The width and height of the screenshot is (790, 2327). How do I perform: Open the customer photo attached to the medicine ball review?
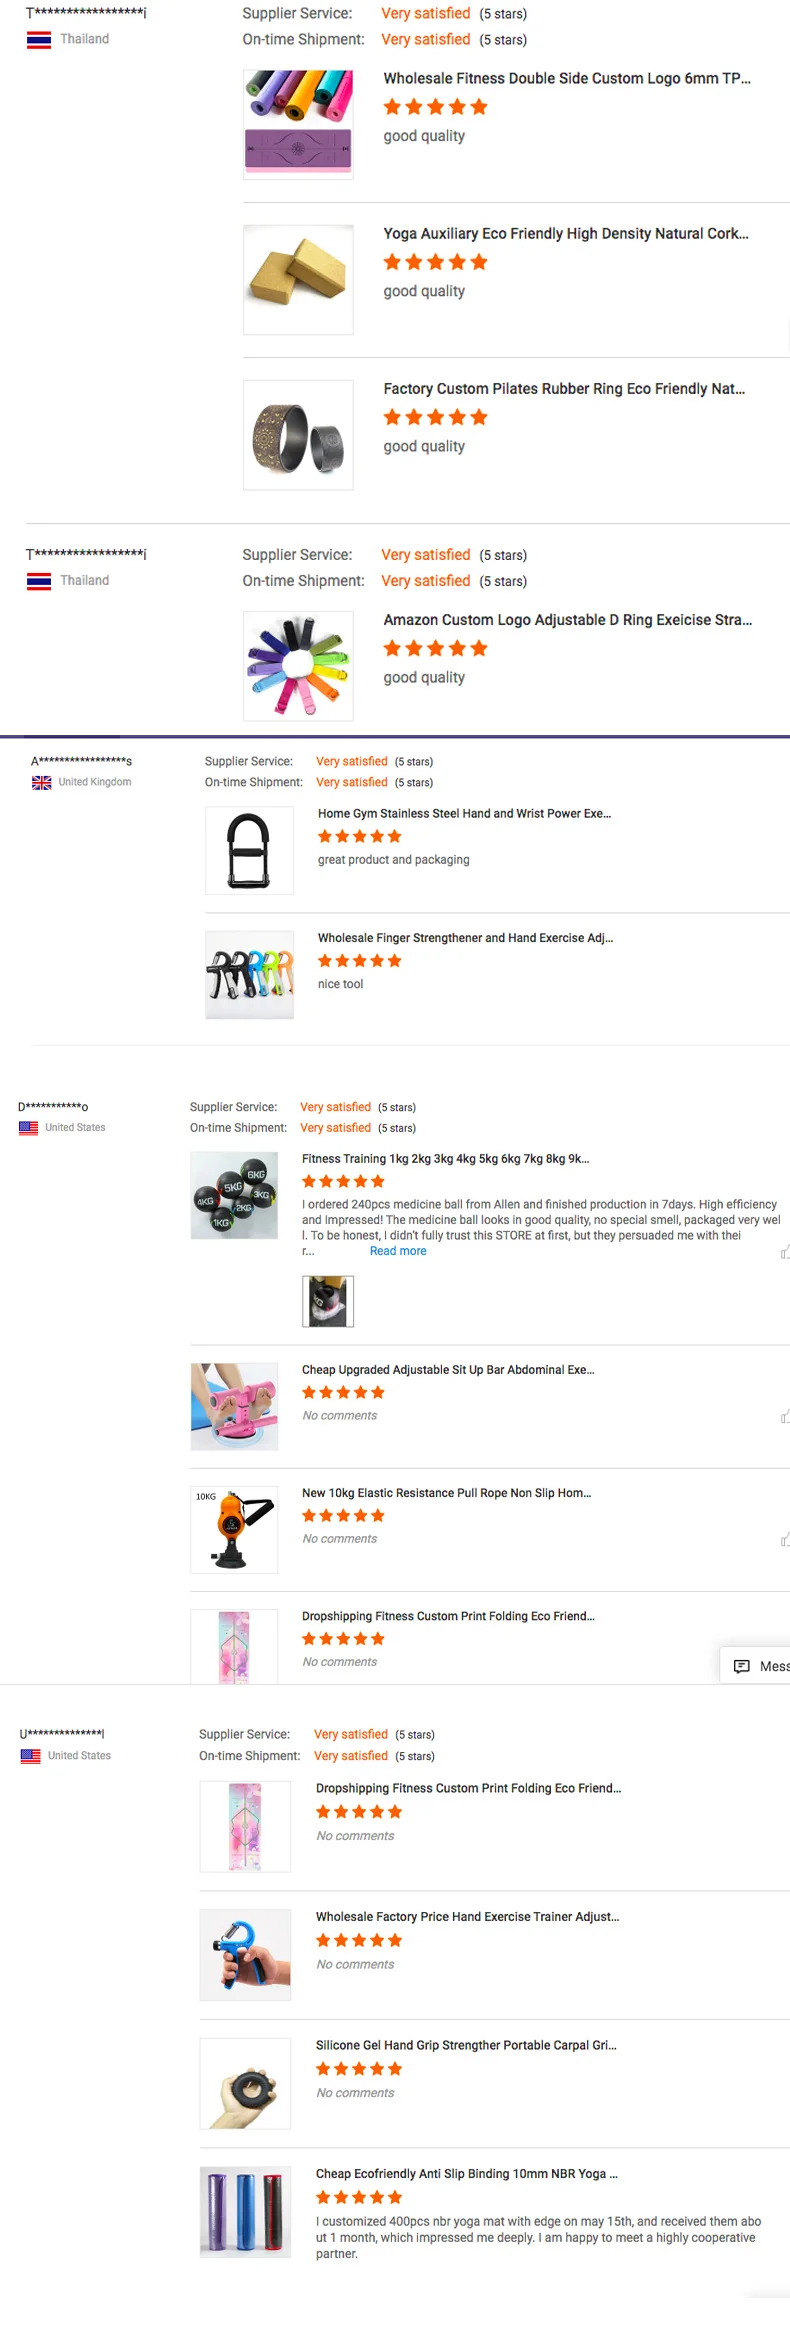click(328, 1301)
